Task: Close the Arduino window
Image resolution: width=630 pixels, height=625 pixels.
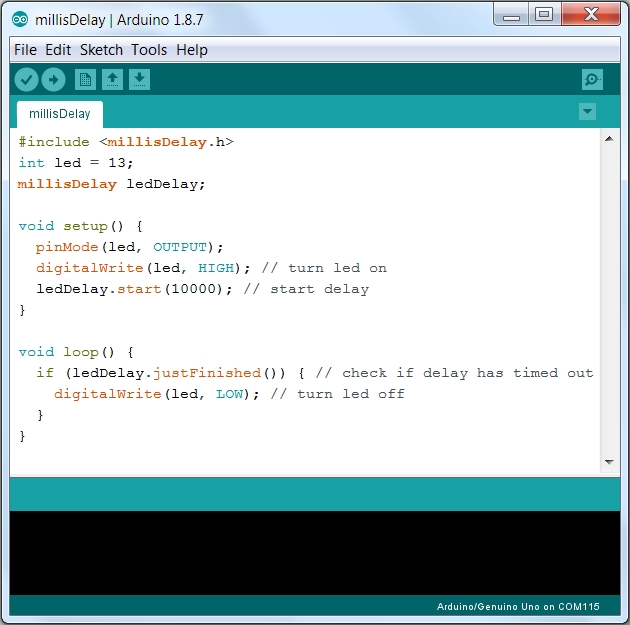Action: click(591, 15)
